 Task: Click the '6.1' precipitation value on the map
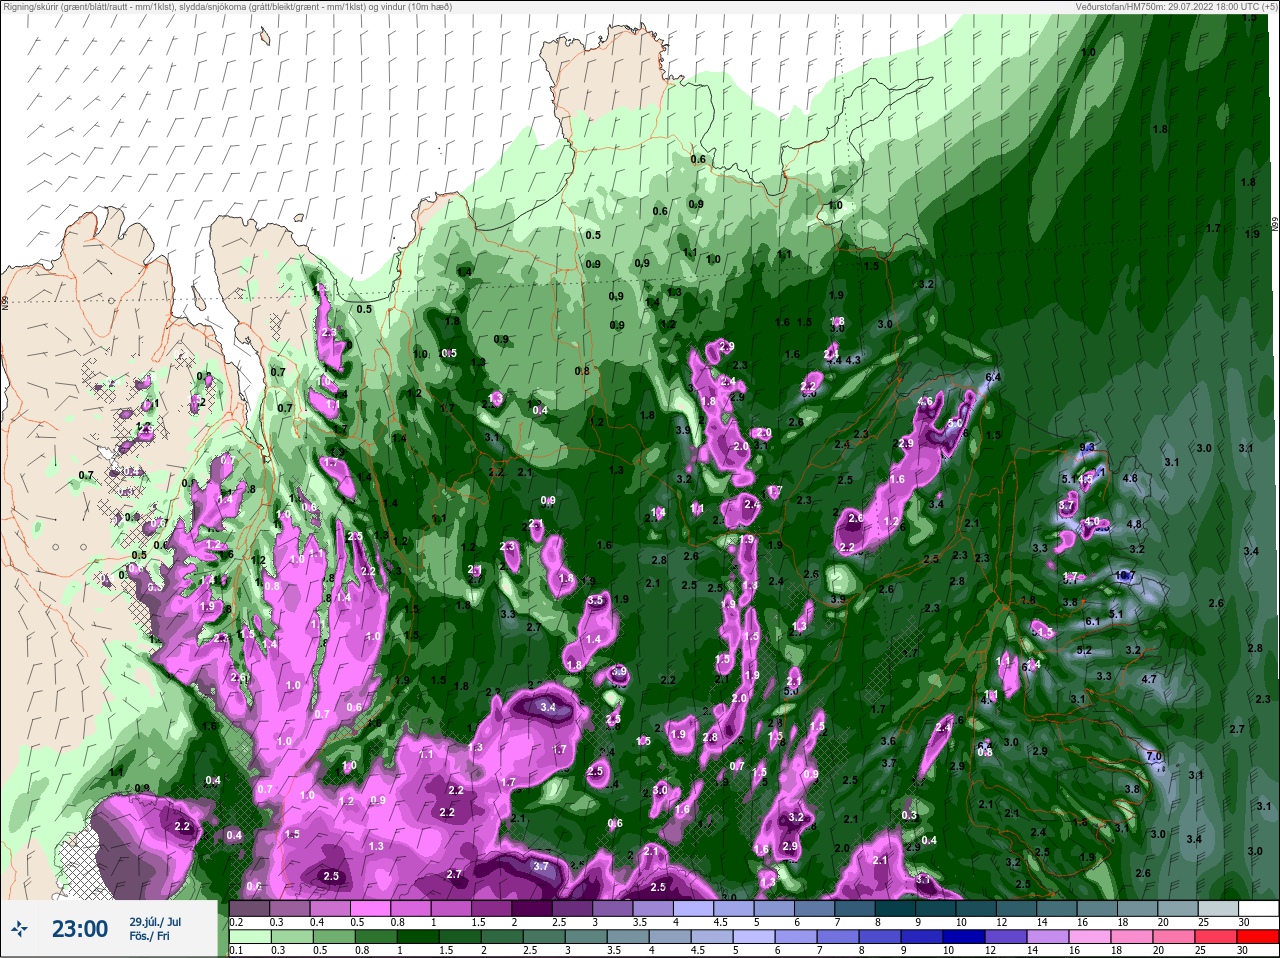click(x=1093, y=621)
